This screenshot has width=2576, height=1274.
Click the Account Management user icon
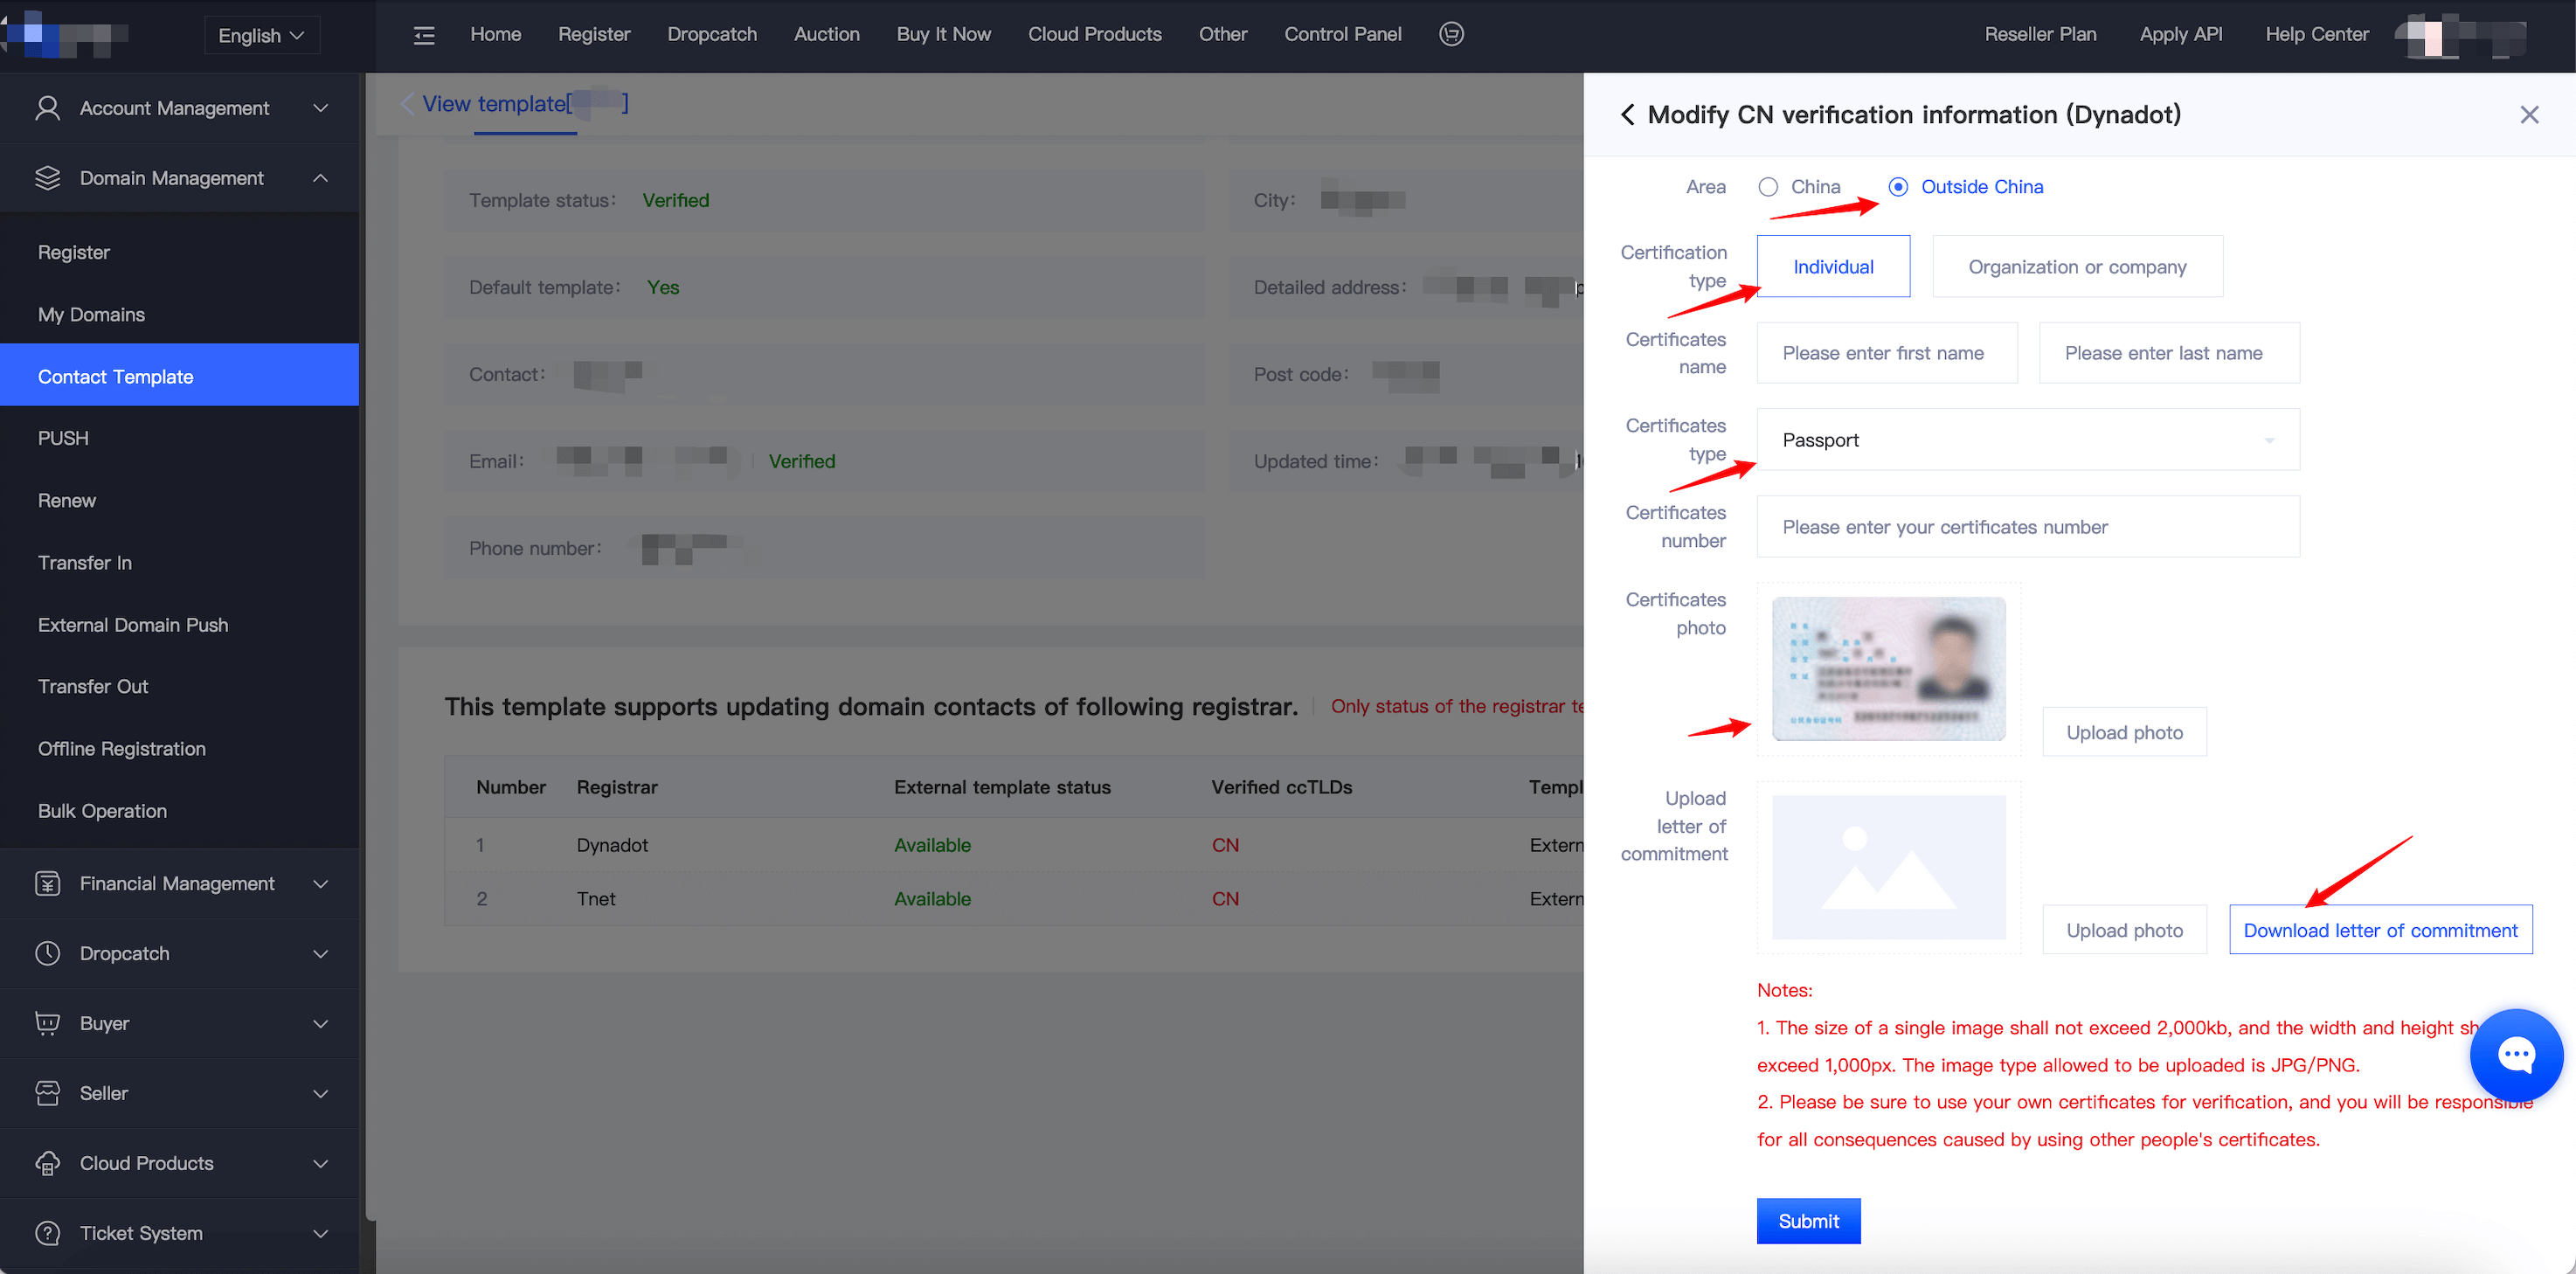[47, 108]
